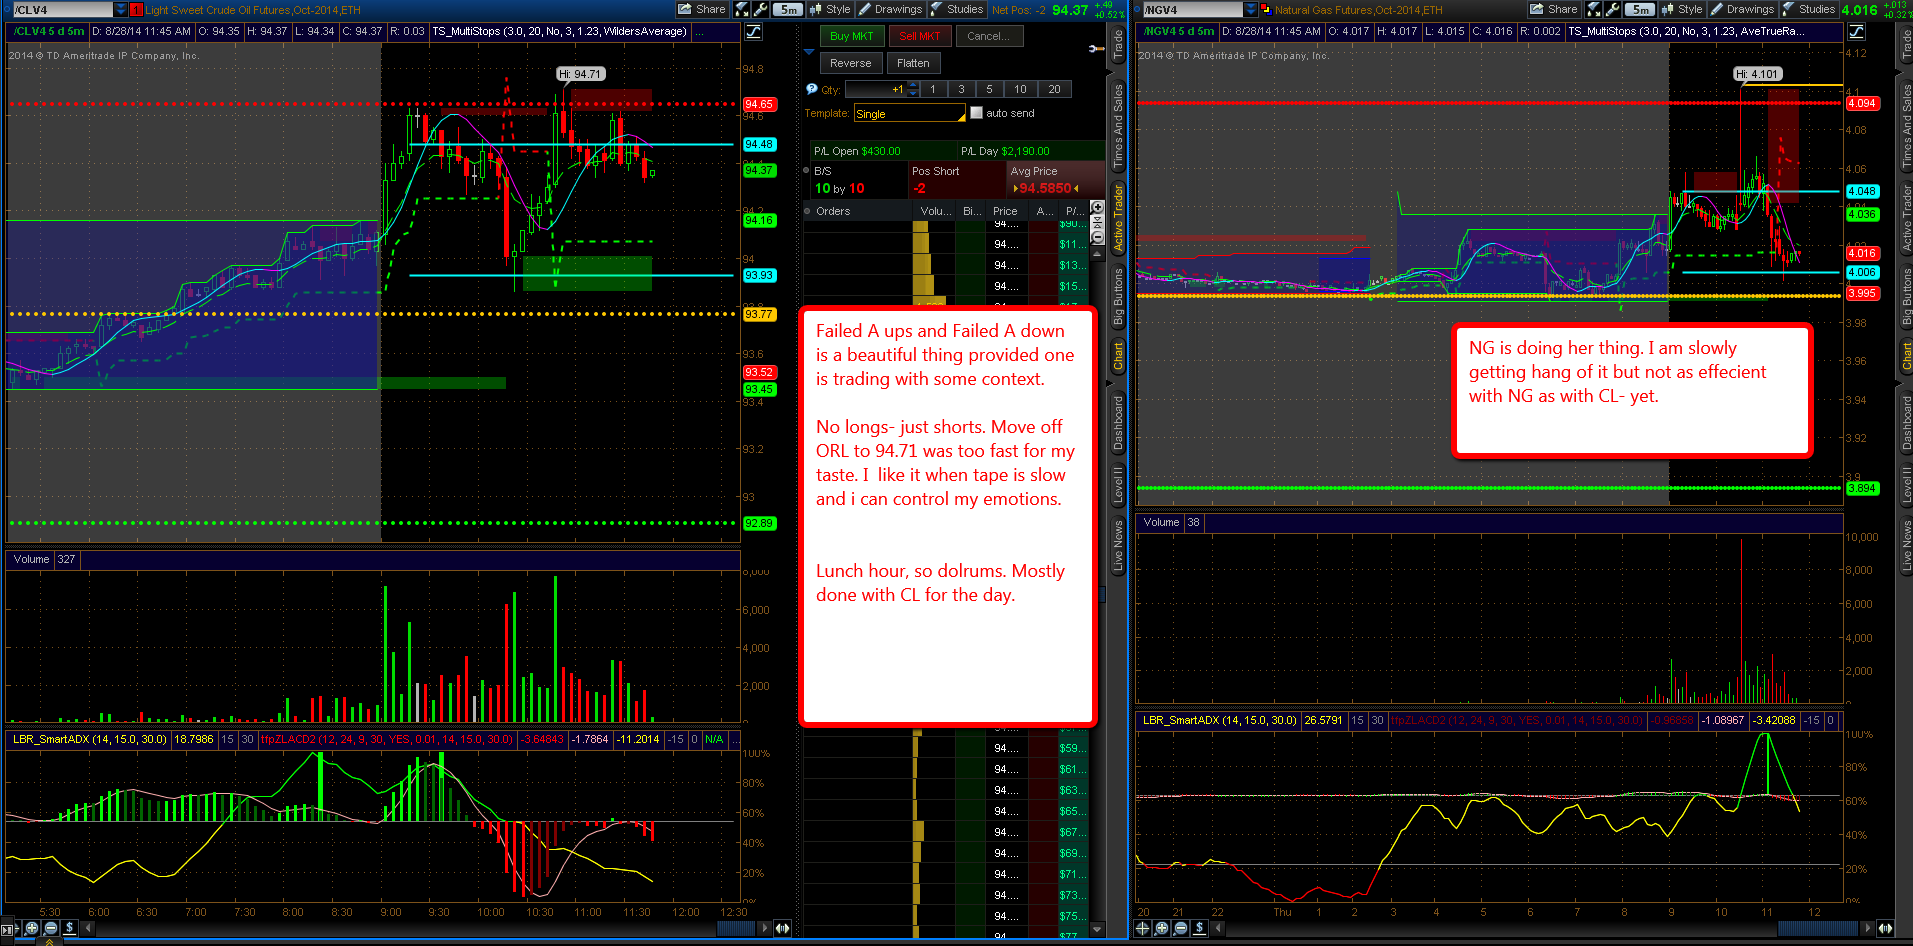Set quantity with the 10 preset button
Screen dimensions: 1913x946
pos(1020,89)
